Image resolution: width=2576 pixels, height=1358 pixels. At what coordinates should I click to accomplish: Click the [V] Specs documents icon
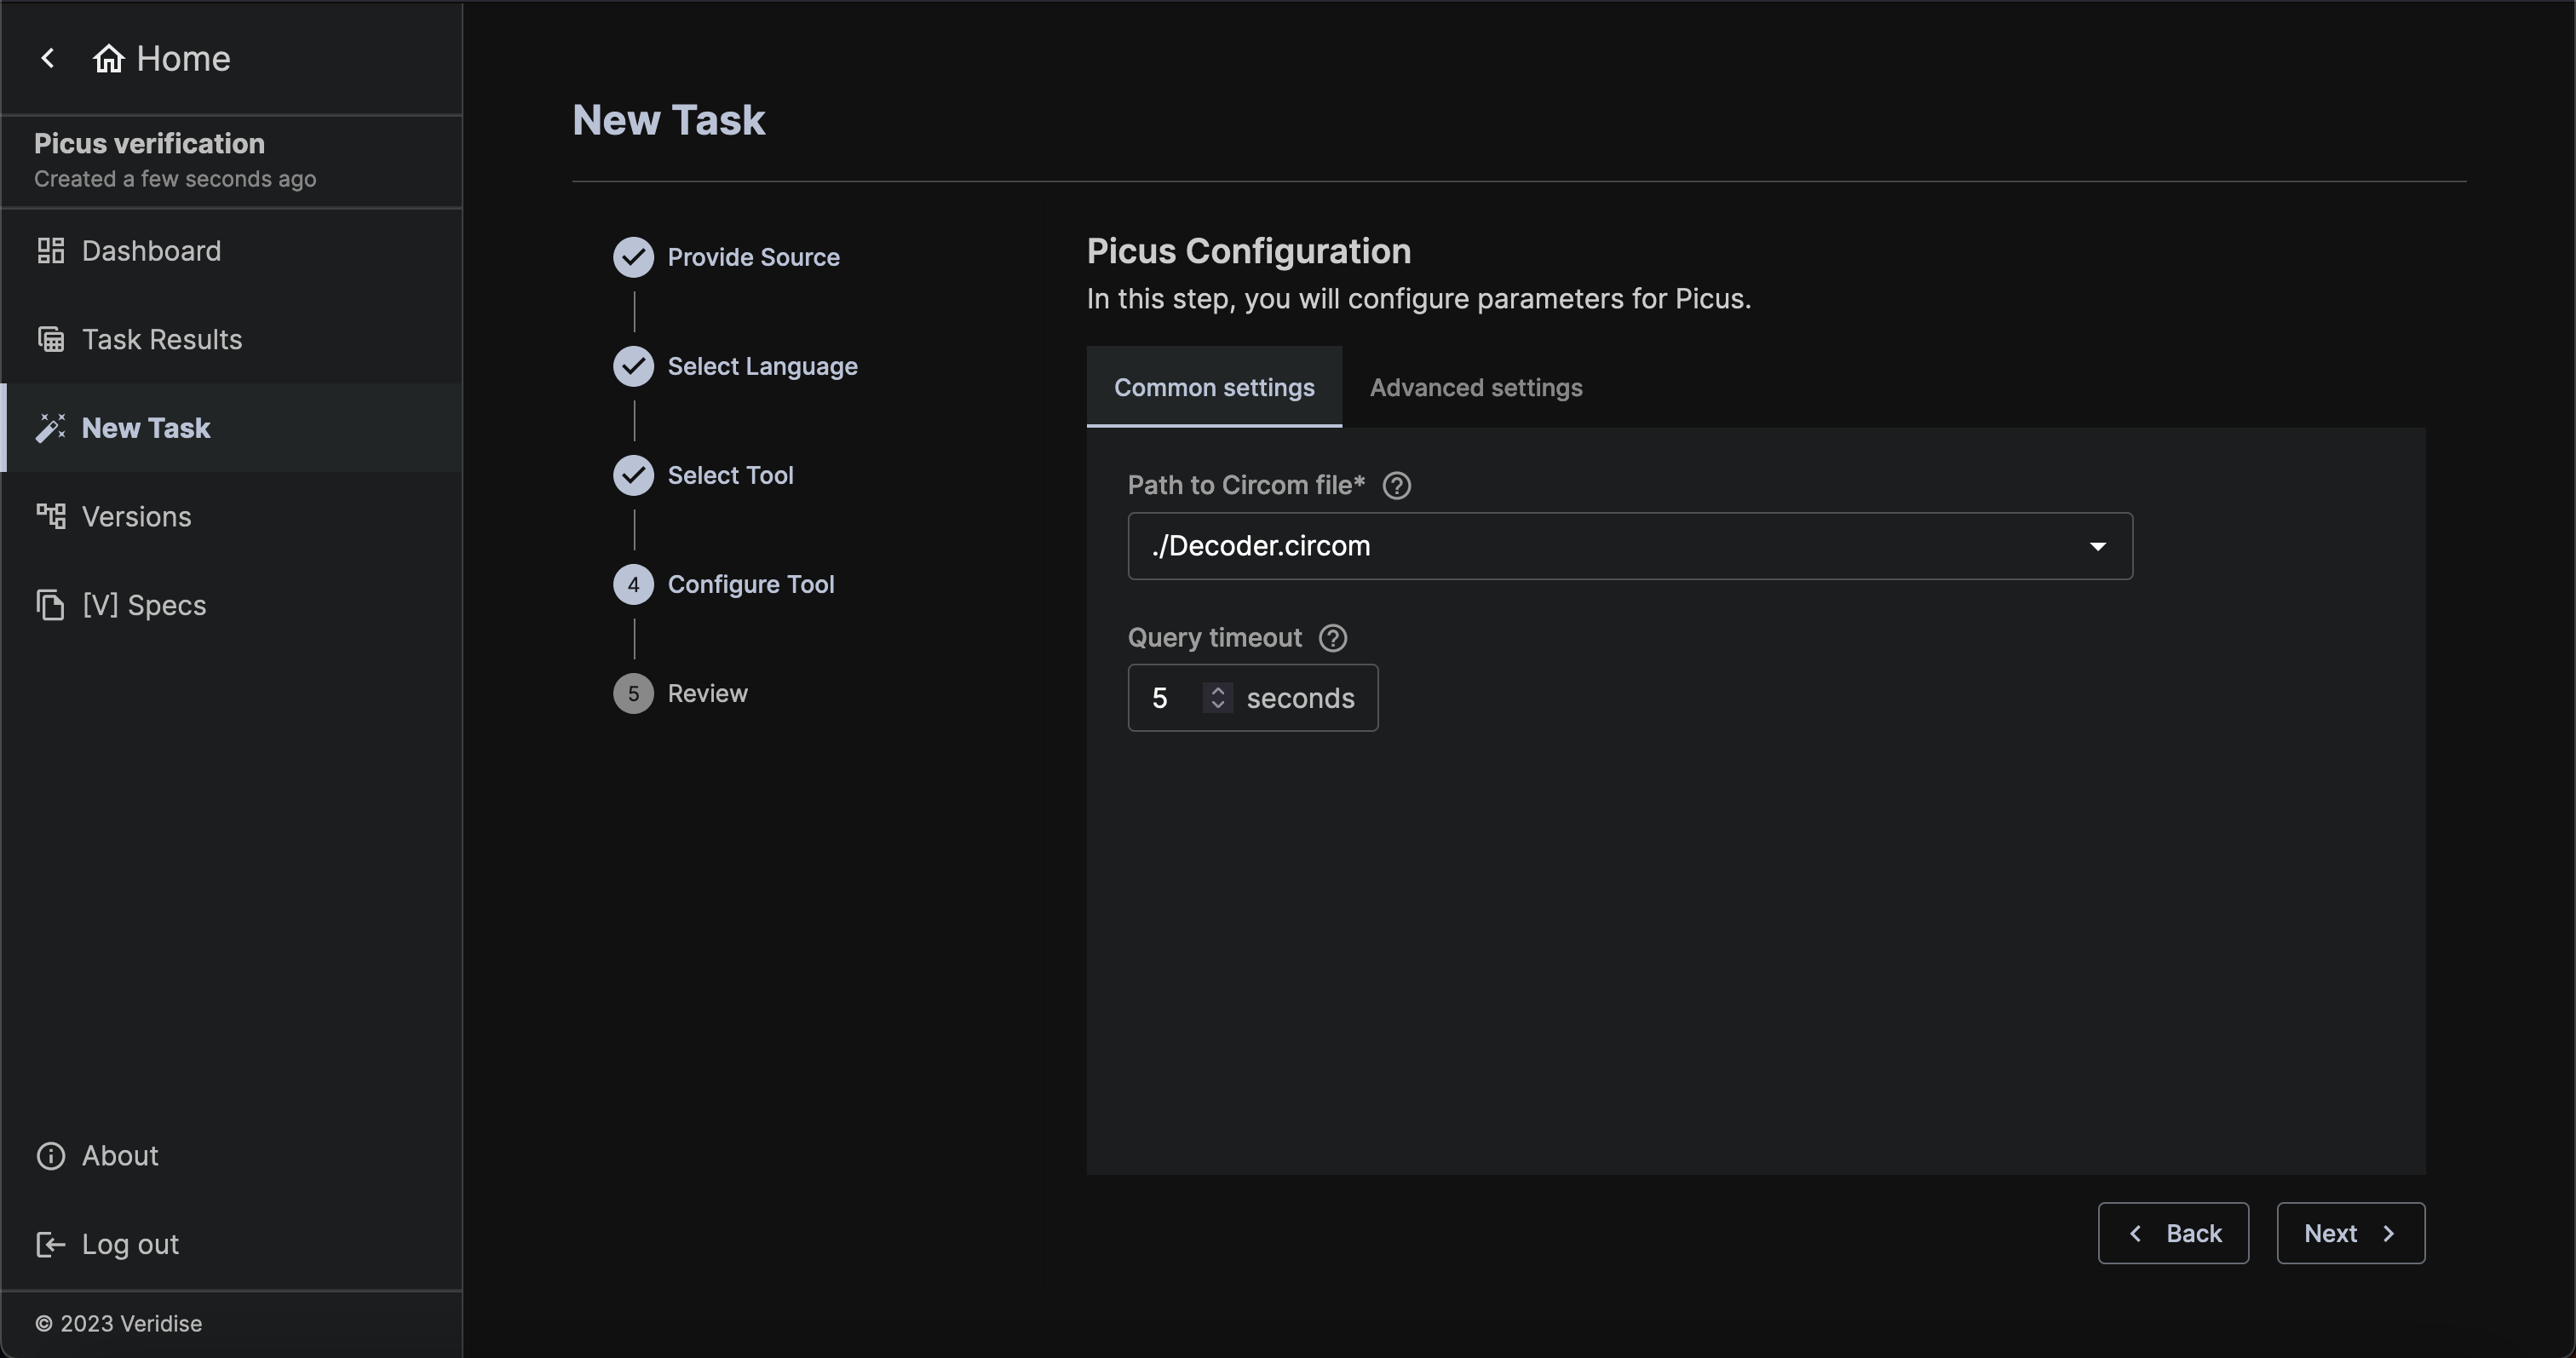pos(51,605)
